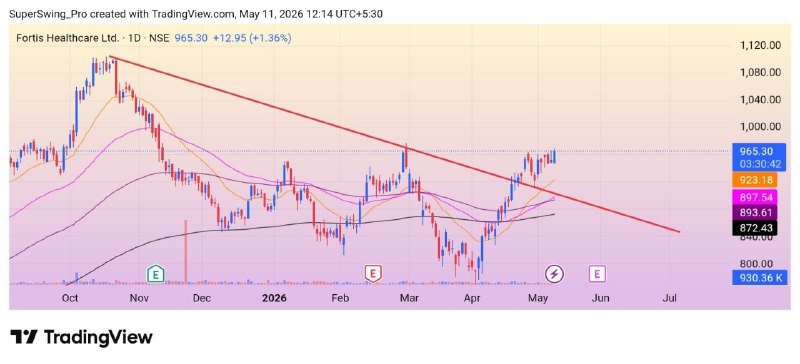Image resolution: width=800 pixels, height=364 pixels.
Task: Click the blue 930.36 K volume label
Action: pyautogui.click(x=759, y=278)
